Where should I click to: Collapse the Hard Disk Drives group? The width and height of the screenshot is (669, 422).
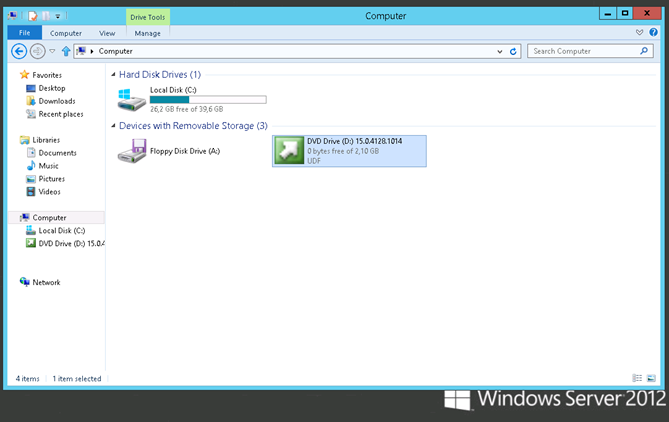112,75
